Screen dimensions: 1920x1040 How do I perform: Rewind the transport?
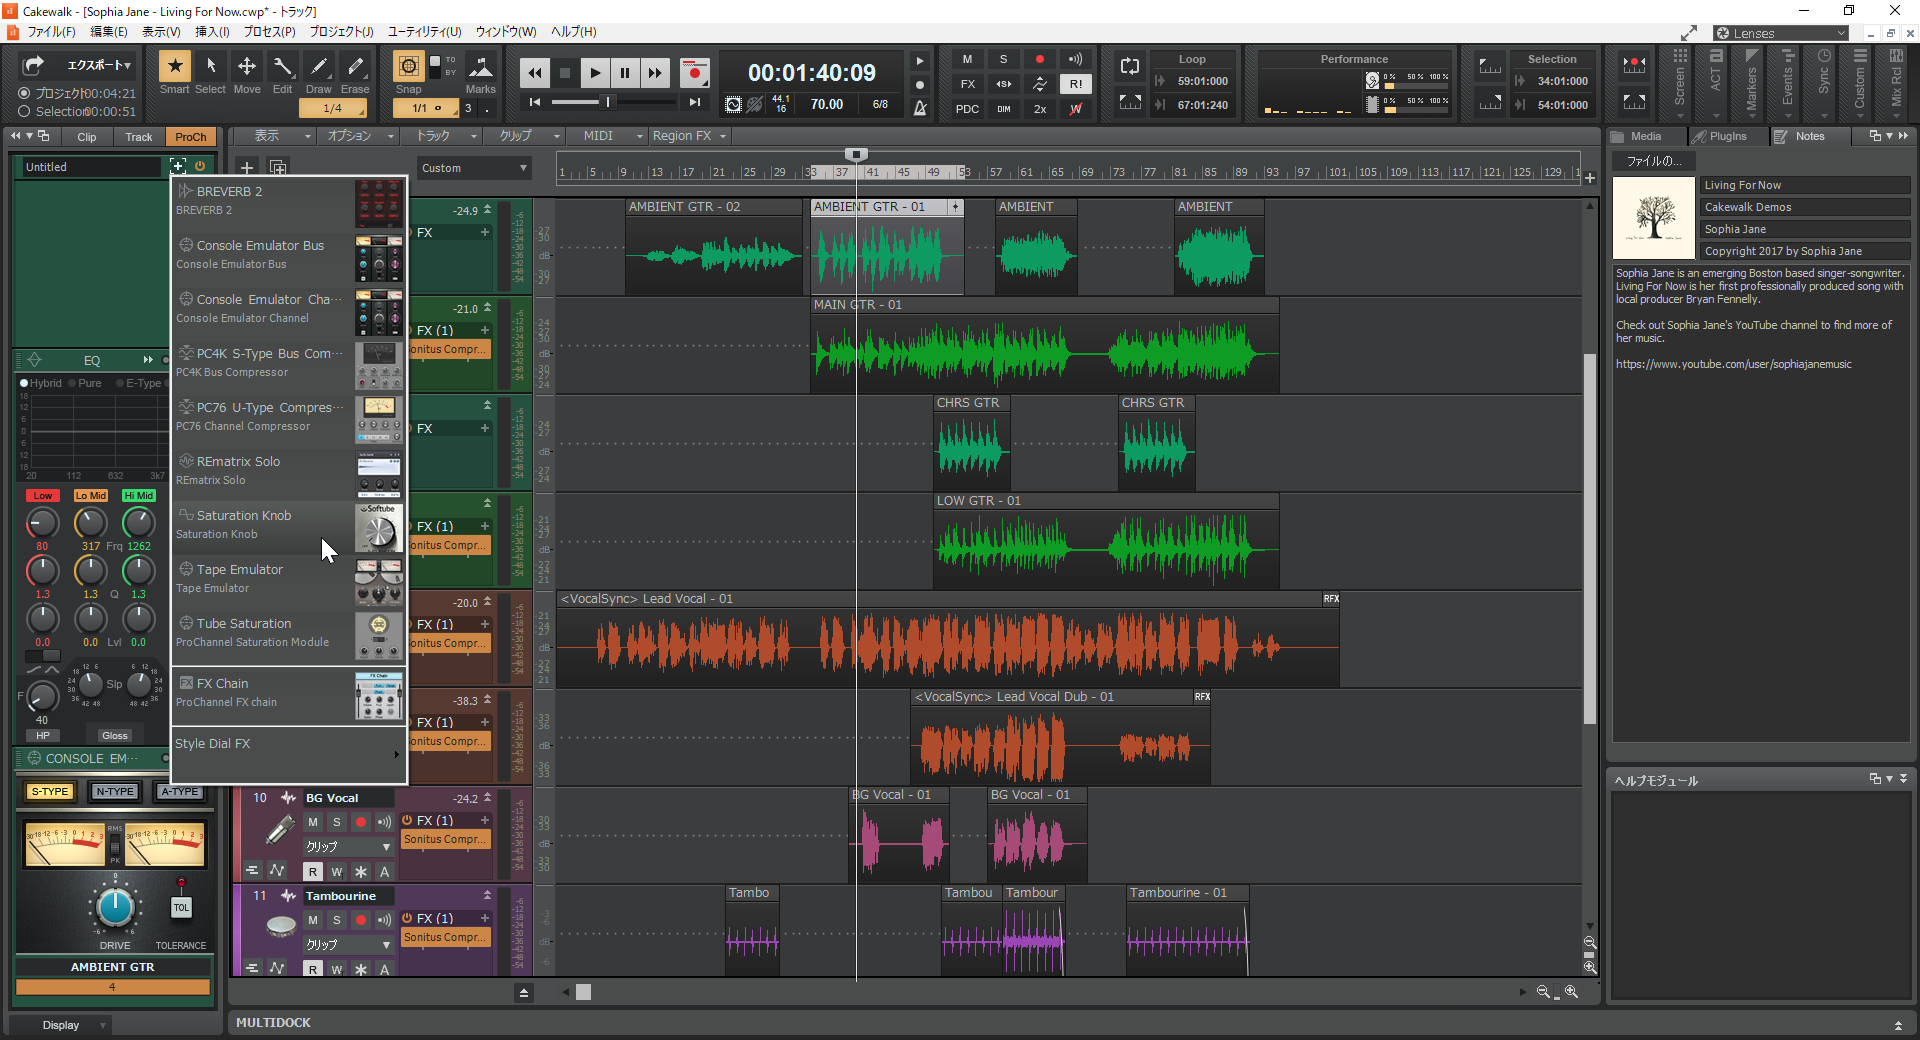(535, 72)
